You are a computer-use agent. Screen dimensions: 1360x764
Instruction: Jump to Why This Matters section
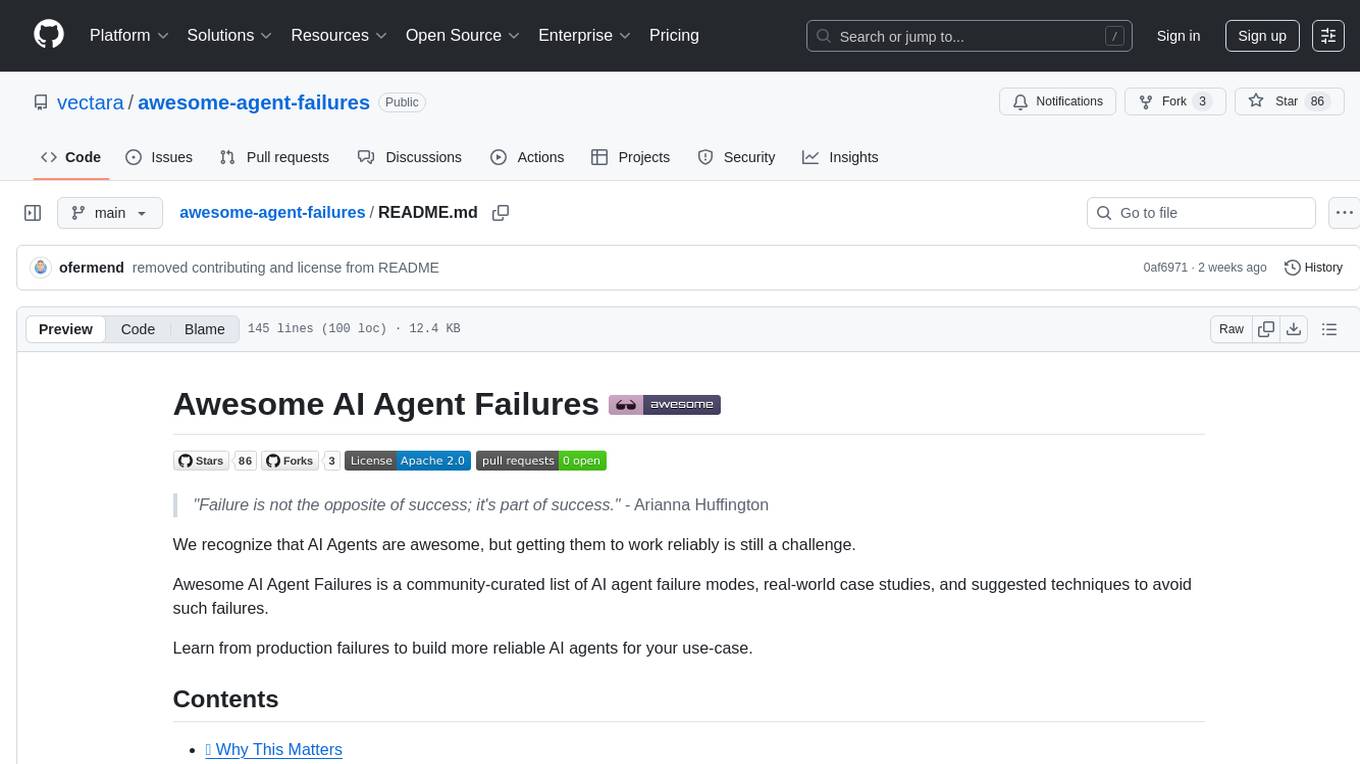pyautogui.click(x=274, y=749)
